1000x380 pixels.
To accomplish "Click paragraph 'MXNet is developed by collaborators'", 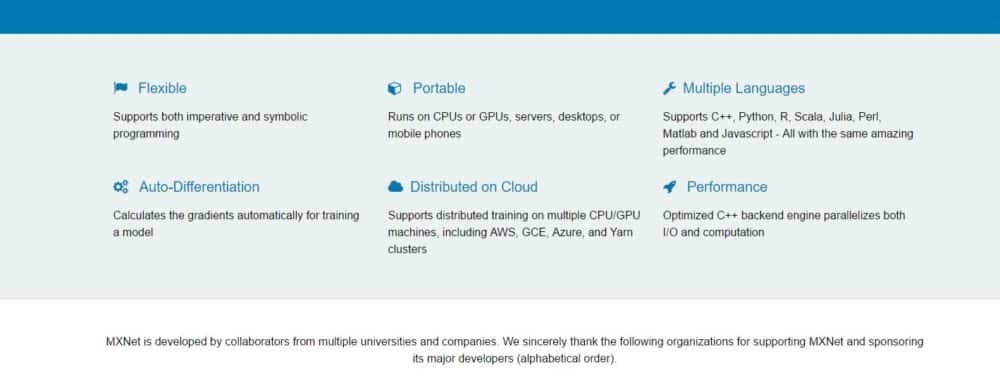I will coord(514,350).
